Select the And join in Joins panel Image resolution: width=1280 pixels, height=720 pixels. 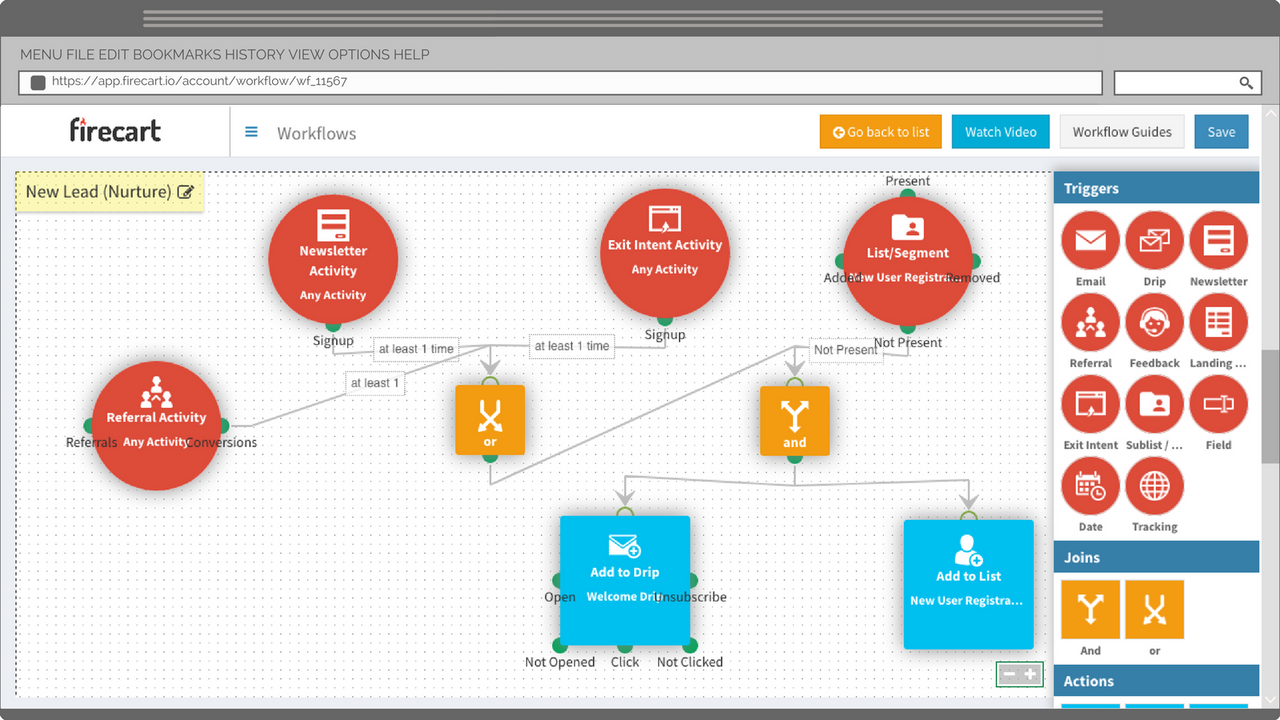[1090, 610]
